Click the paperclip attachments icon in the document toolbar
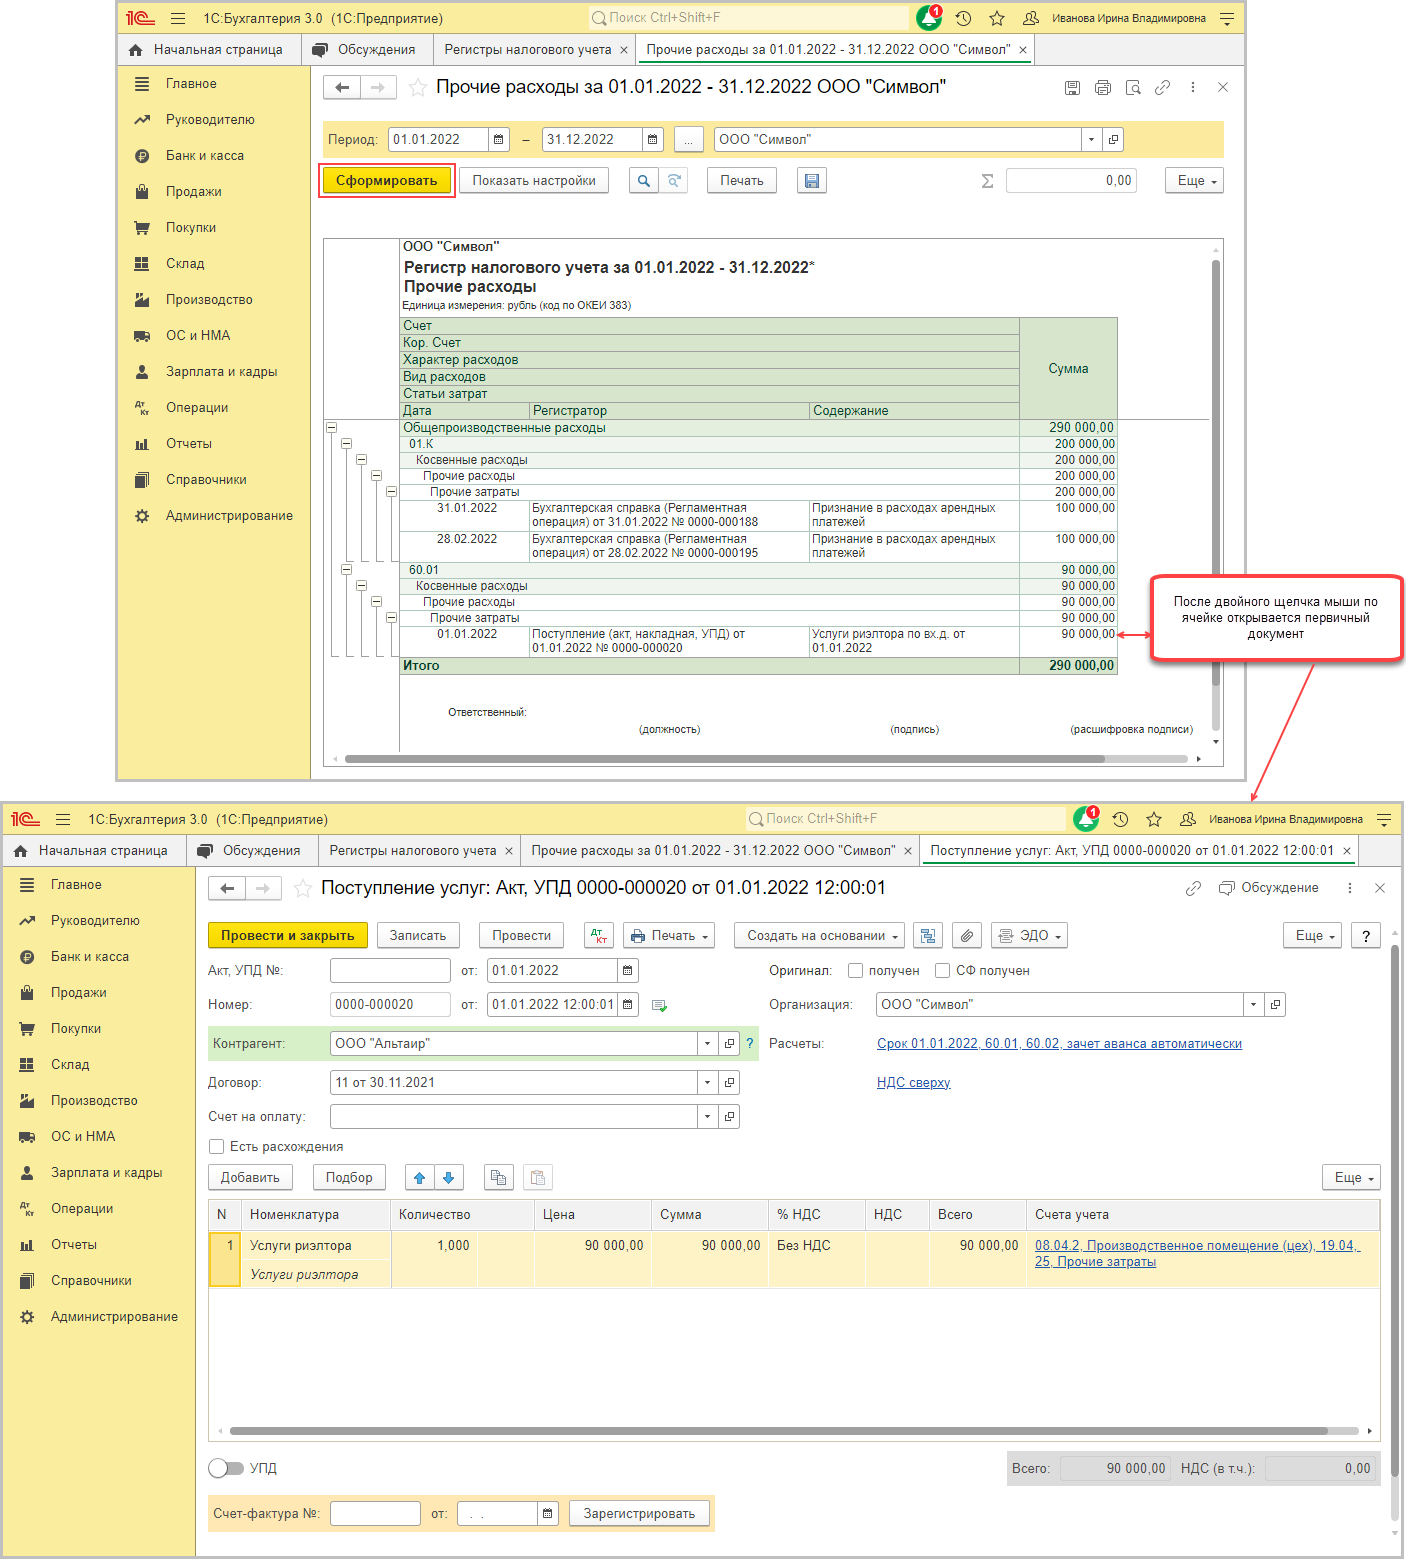 coord(967,936)
